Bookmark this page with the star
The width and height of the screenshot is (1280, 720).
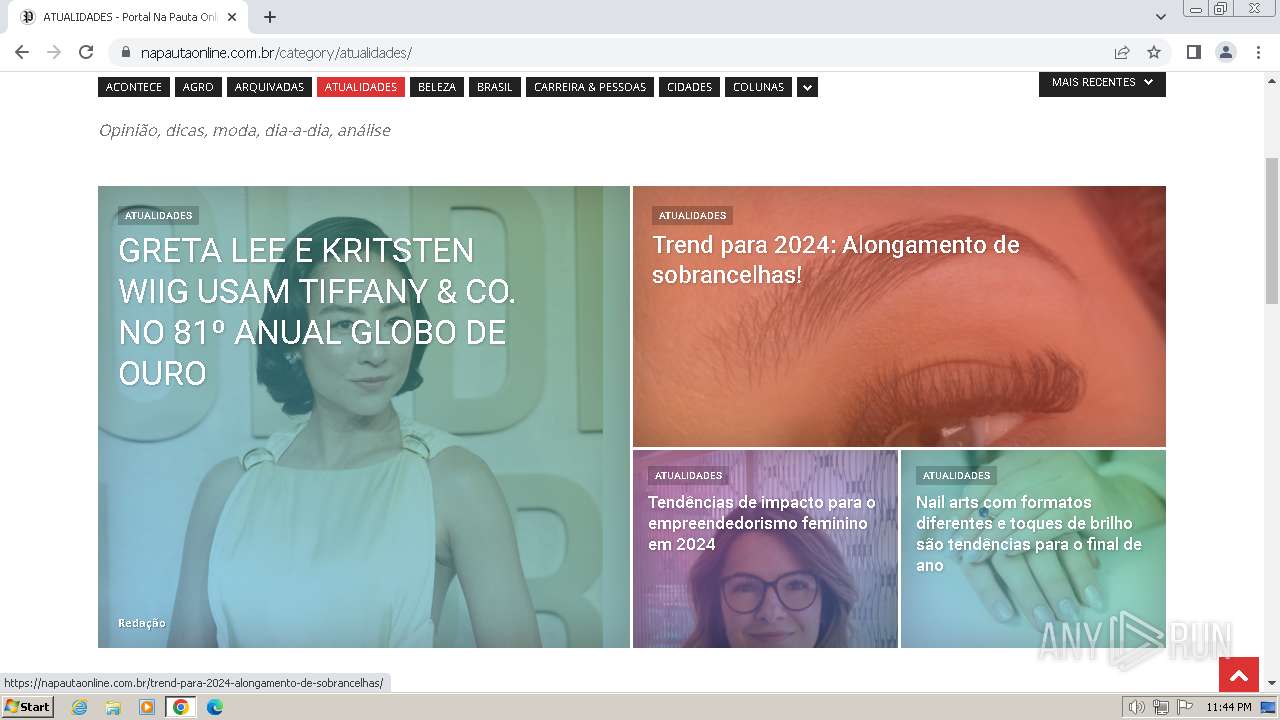coord(1154,52)
